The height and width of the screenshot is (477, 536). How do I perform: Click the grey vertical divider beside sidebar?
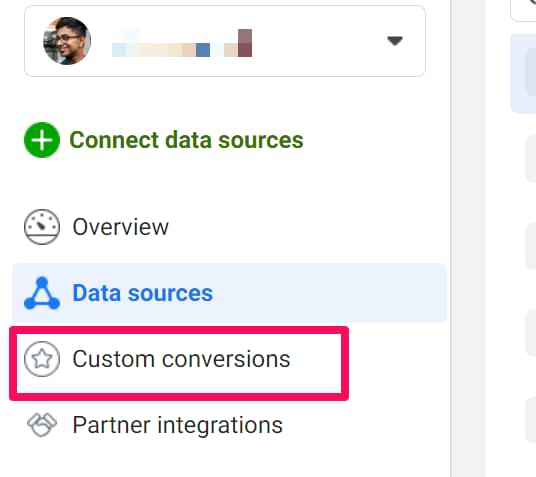tap(468, 238)
